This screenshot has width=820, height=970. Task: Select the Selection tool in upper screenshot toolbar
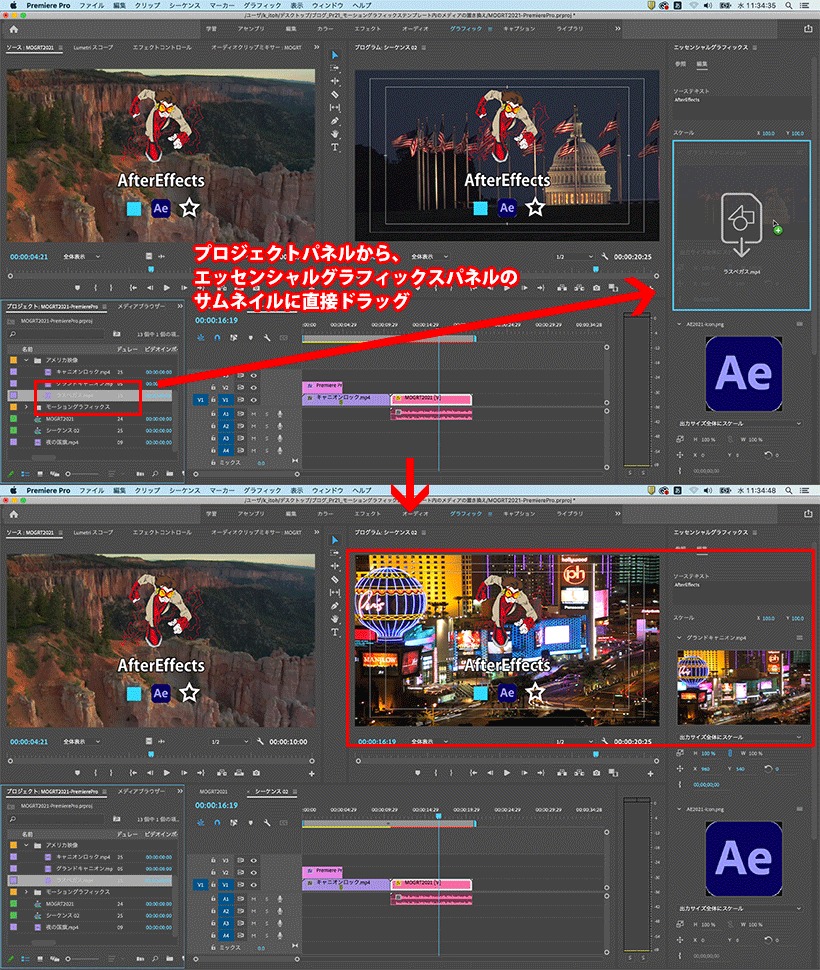[x=335, y=56]
